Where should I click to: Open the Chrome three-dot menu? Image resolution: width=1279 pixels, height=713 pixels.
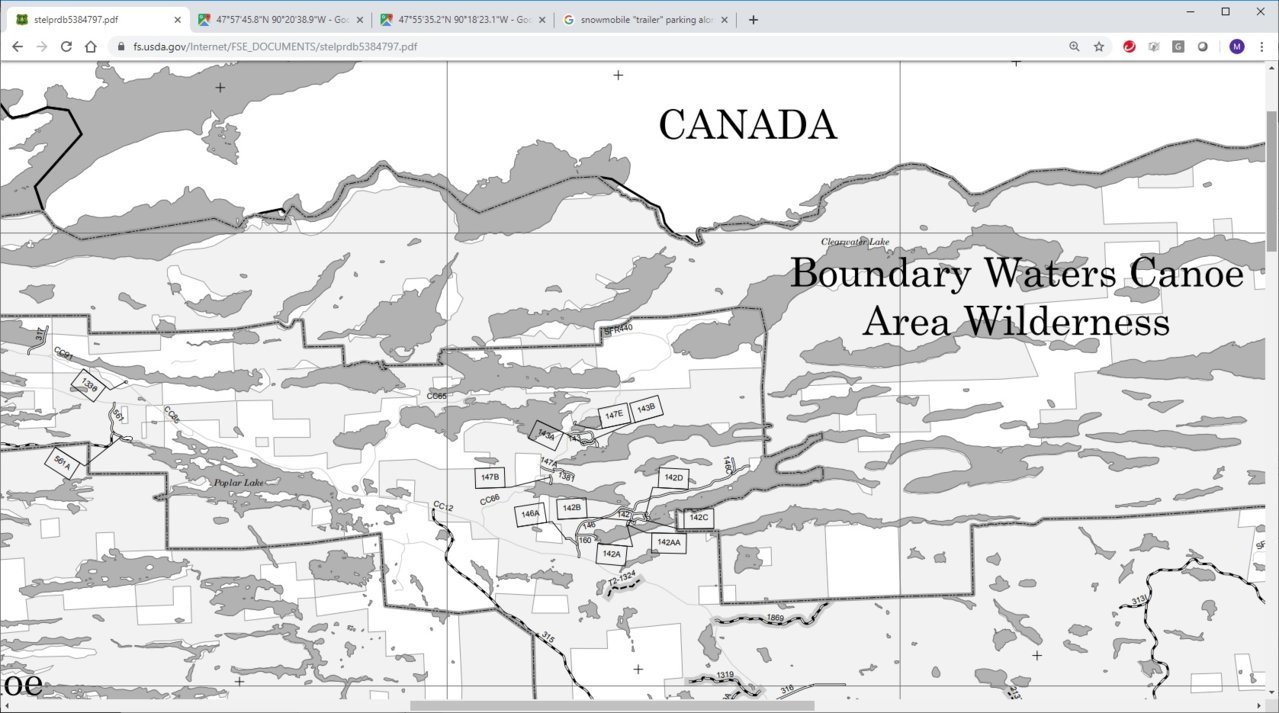[x=1262, y=46]
